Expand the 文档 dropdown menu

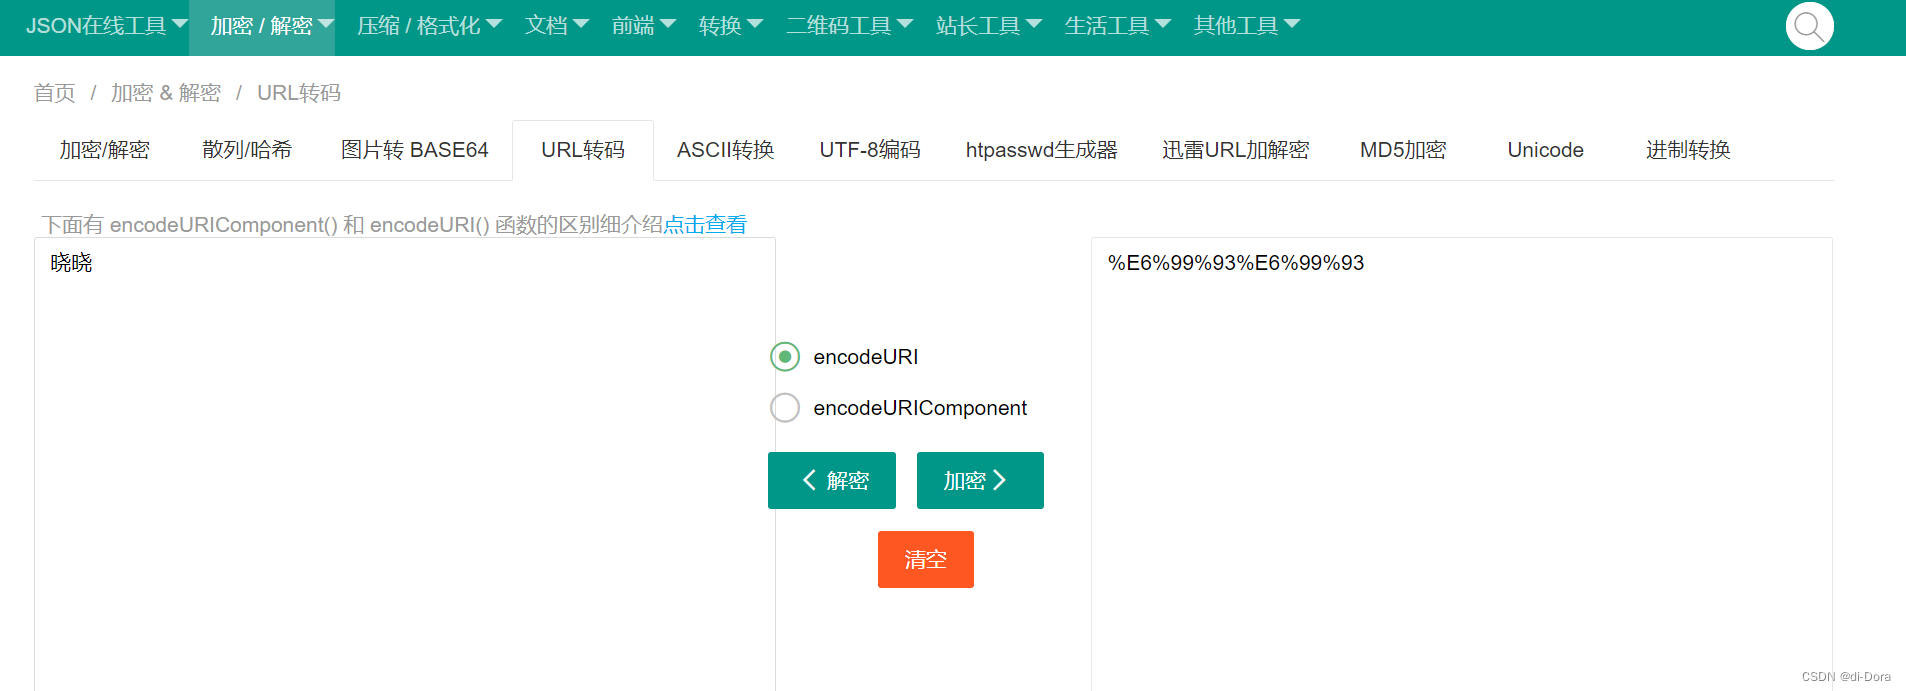[557, 26]
